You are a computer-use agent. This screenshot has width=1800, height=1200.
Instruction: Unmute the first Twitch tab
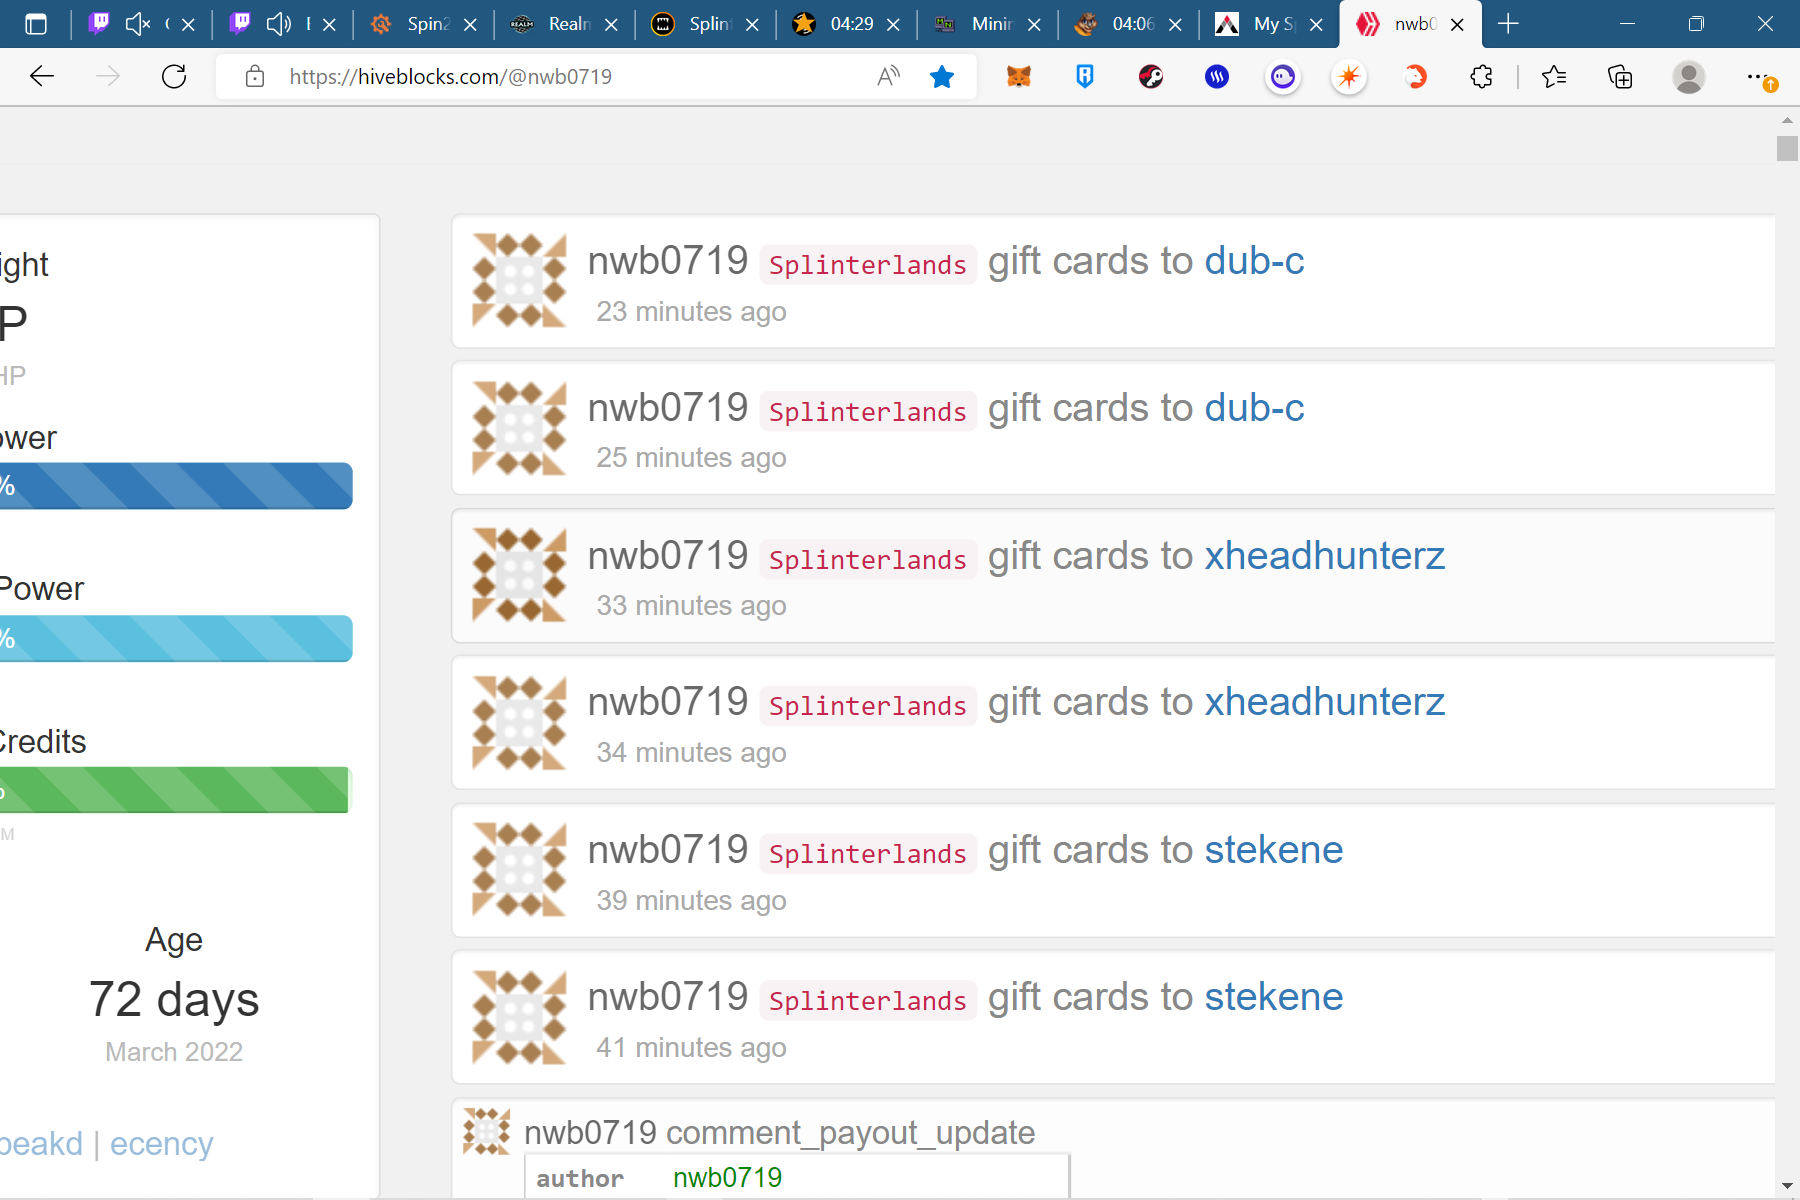pyautogui.click(x=138, y=24)
